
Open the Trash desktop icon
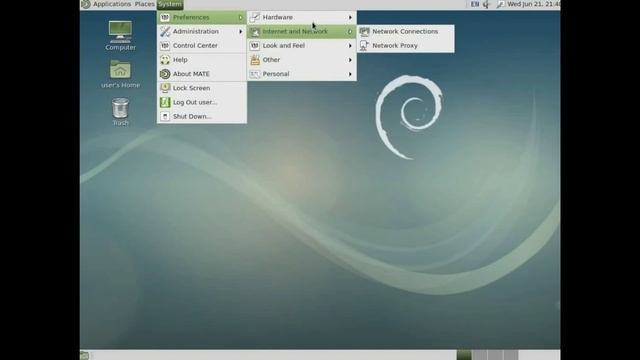pos(120,111)
